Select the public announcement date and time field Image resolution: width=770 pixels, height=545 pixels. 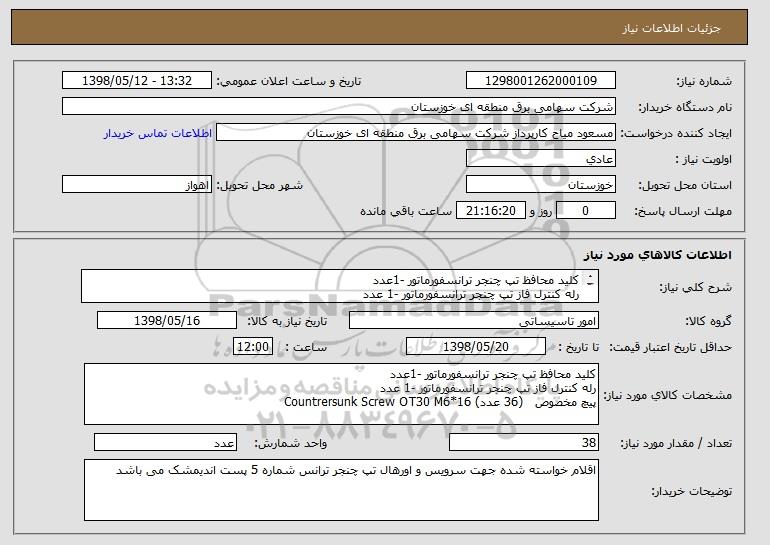136,81
